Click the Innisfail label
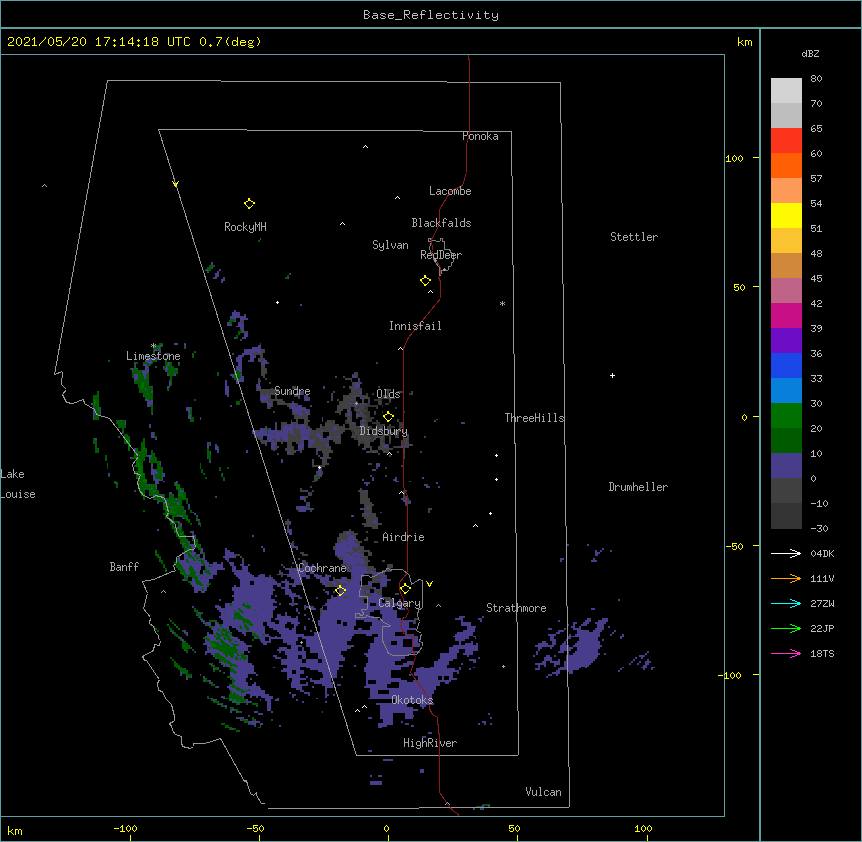This screenshot has height=842, width=862. click(x=415, y=326)
